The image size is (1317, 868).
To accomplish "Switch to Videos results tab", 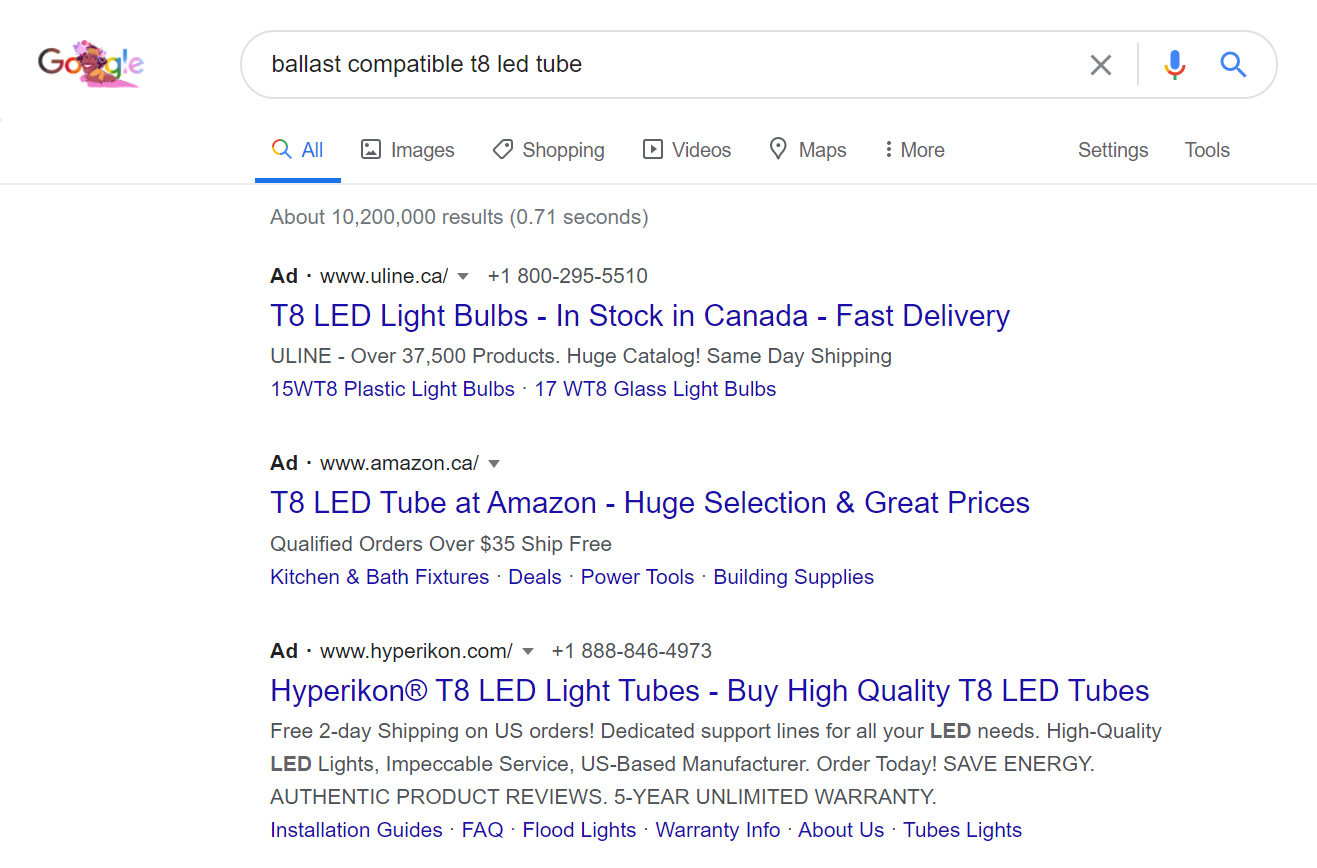I will tap(686, 150).
